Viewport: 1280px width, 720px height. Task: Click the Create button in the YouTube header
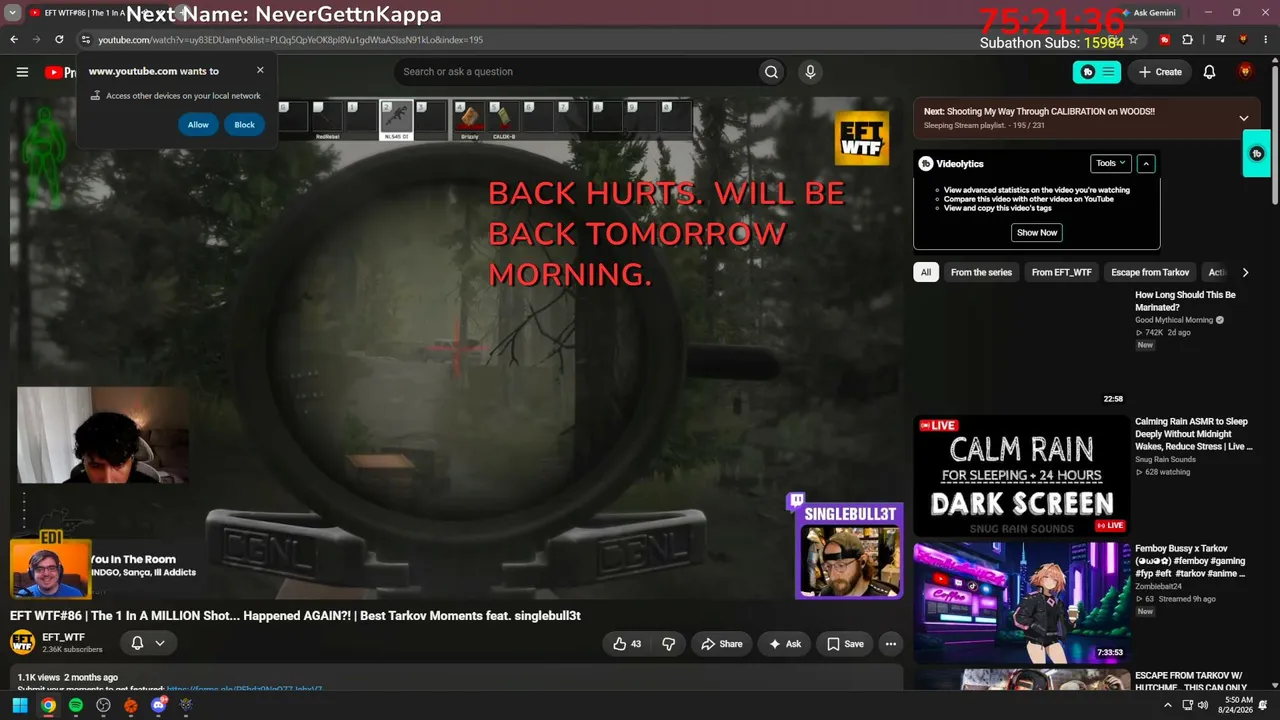click(1160, 72)
